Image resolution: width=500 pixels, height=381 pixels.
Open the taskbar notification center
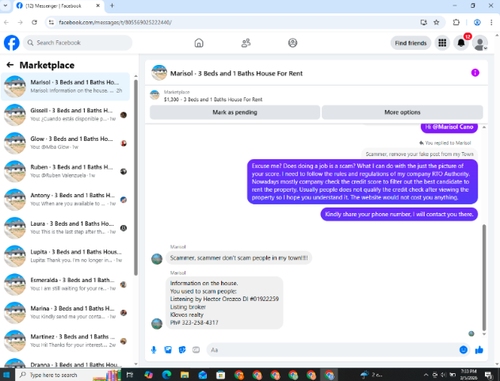(489, 375)
